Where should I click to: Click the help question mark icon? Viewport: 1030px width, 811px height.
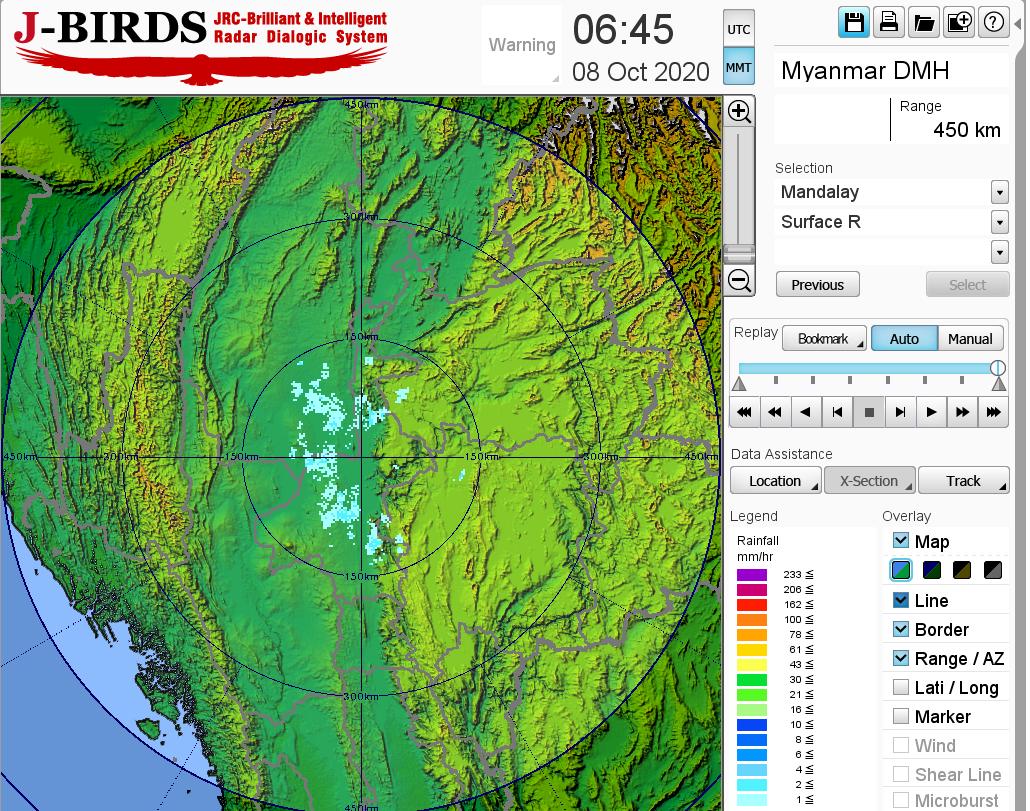pos(993,22)
